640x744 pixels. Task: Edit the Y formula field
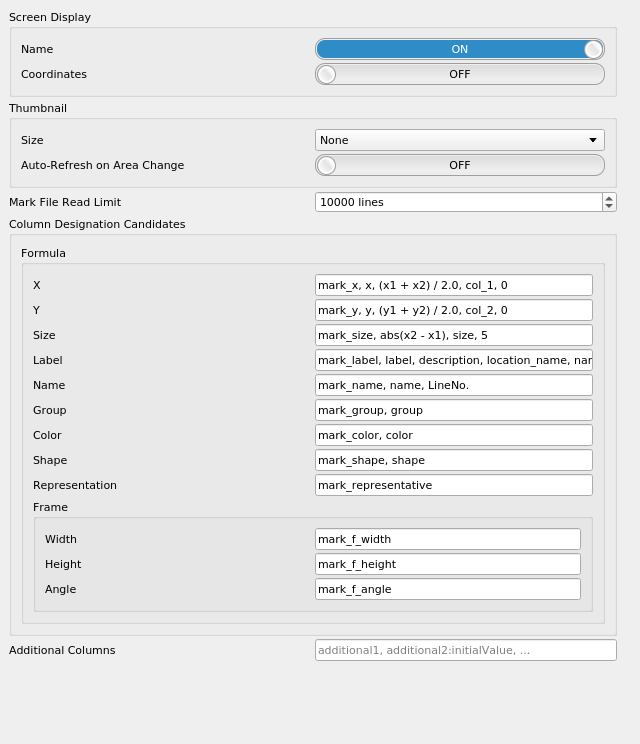click(454, 310)
